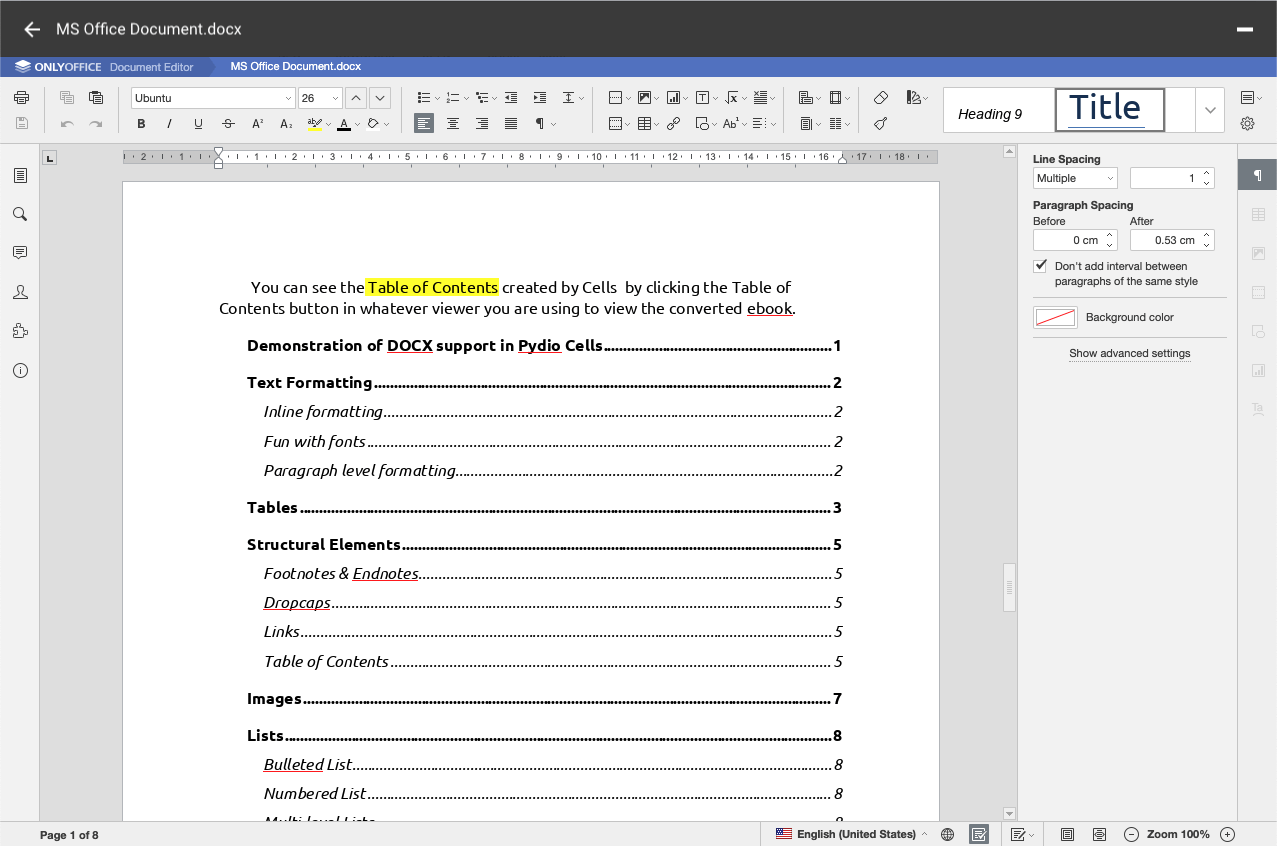Zoom in with plus button

(x=1228, y=834)
